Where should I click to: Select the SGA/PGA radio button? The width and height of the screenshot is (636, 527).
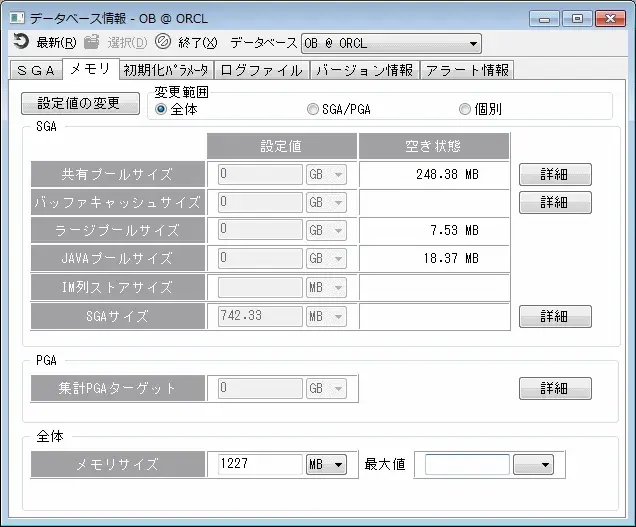click(313, 109)
